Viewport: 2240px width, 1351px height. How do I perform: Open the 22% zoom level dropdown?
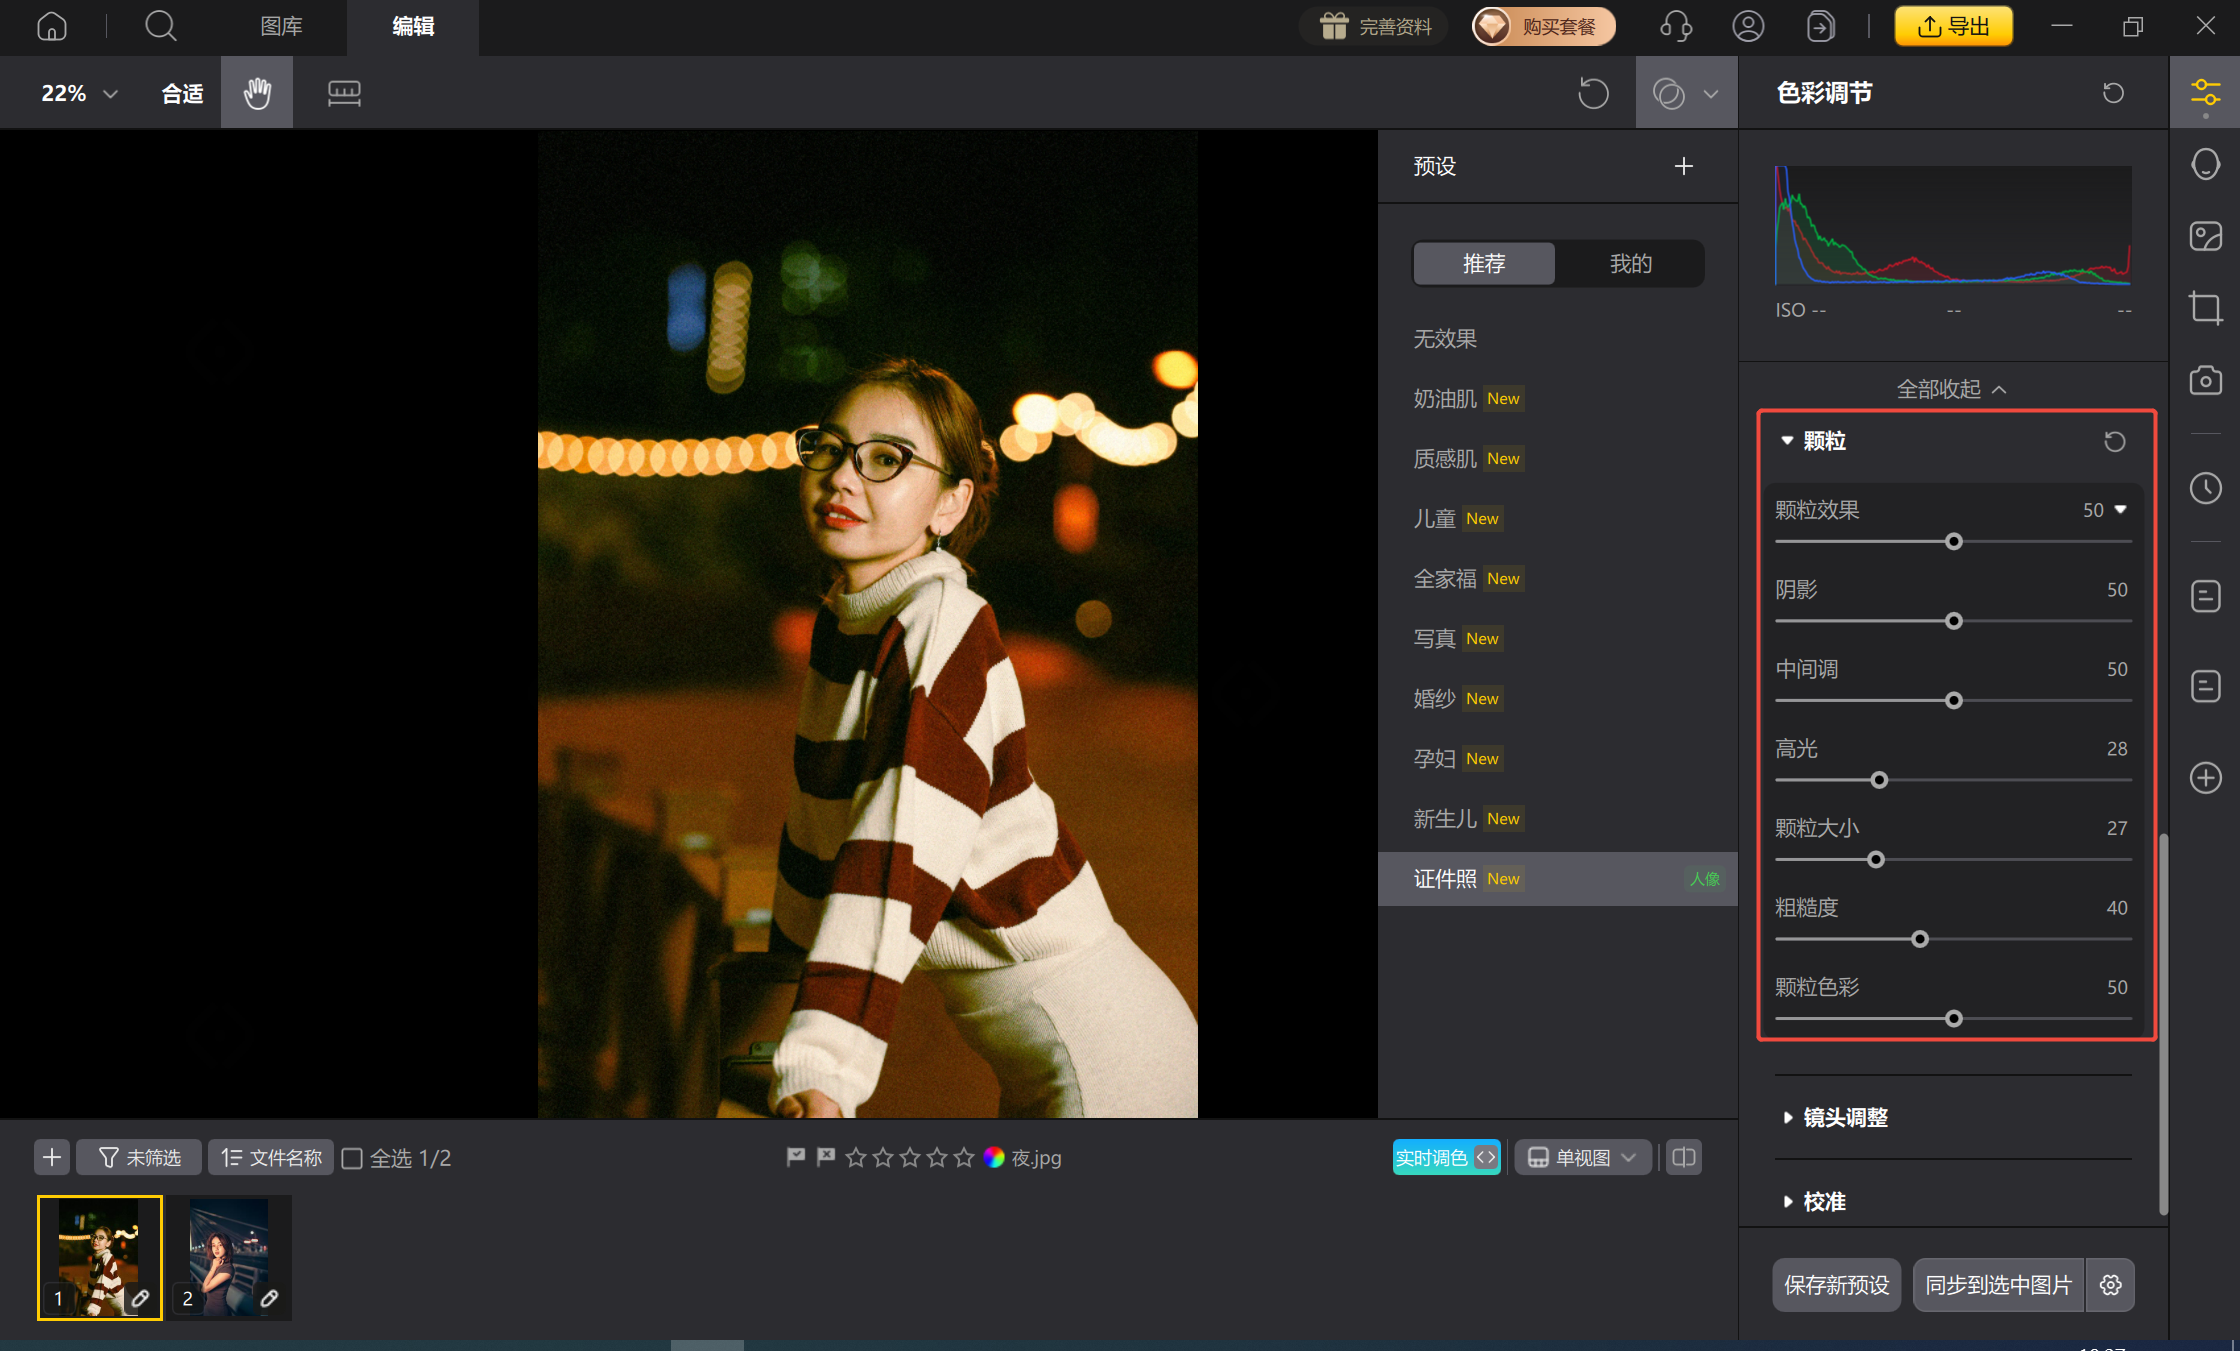79,93
